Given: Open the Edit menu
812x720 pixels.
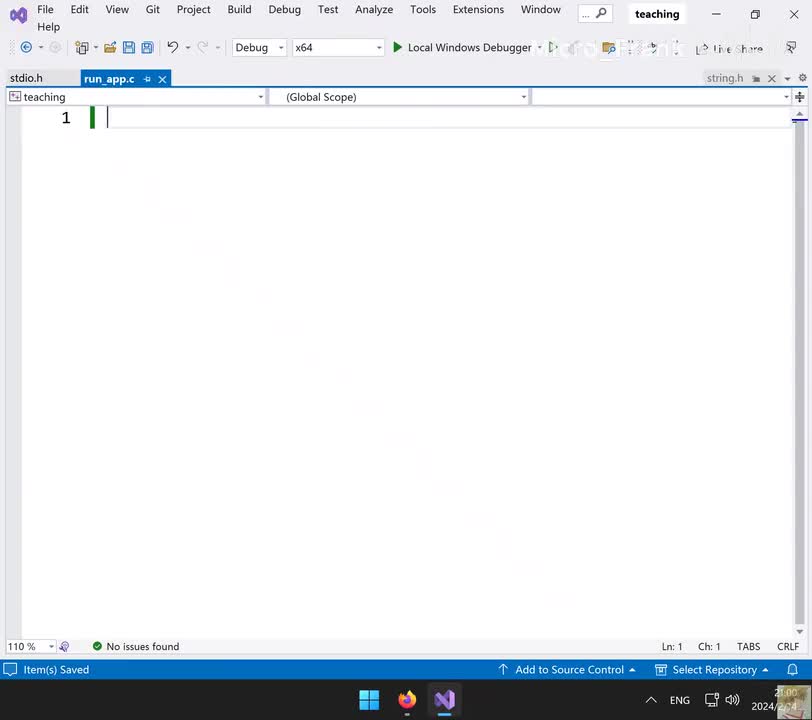Looking at the screenshot, I should 79,9.
